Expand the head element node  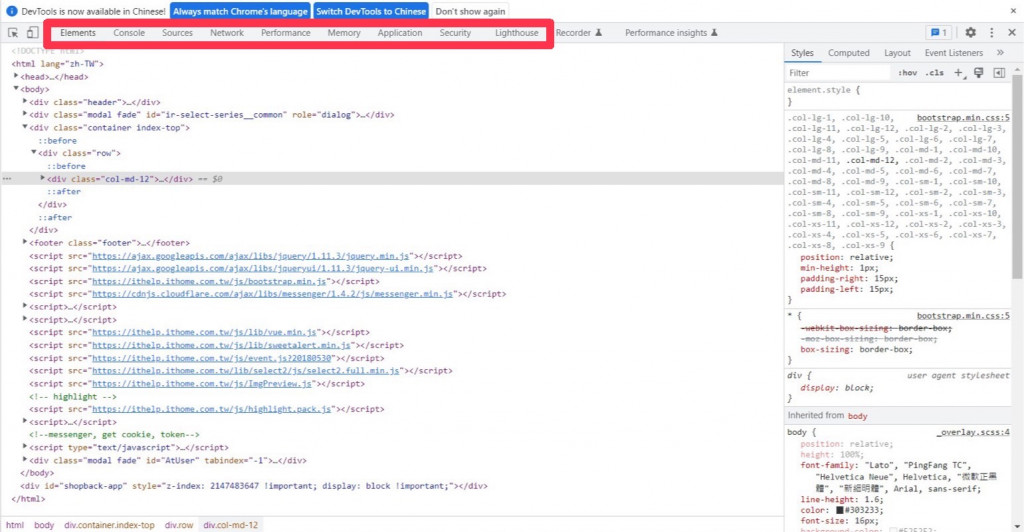16,76
